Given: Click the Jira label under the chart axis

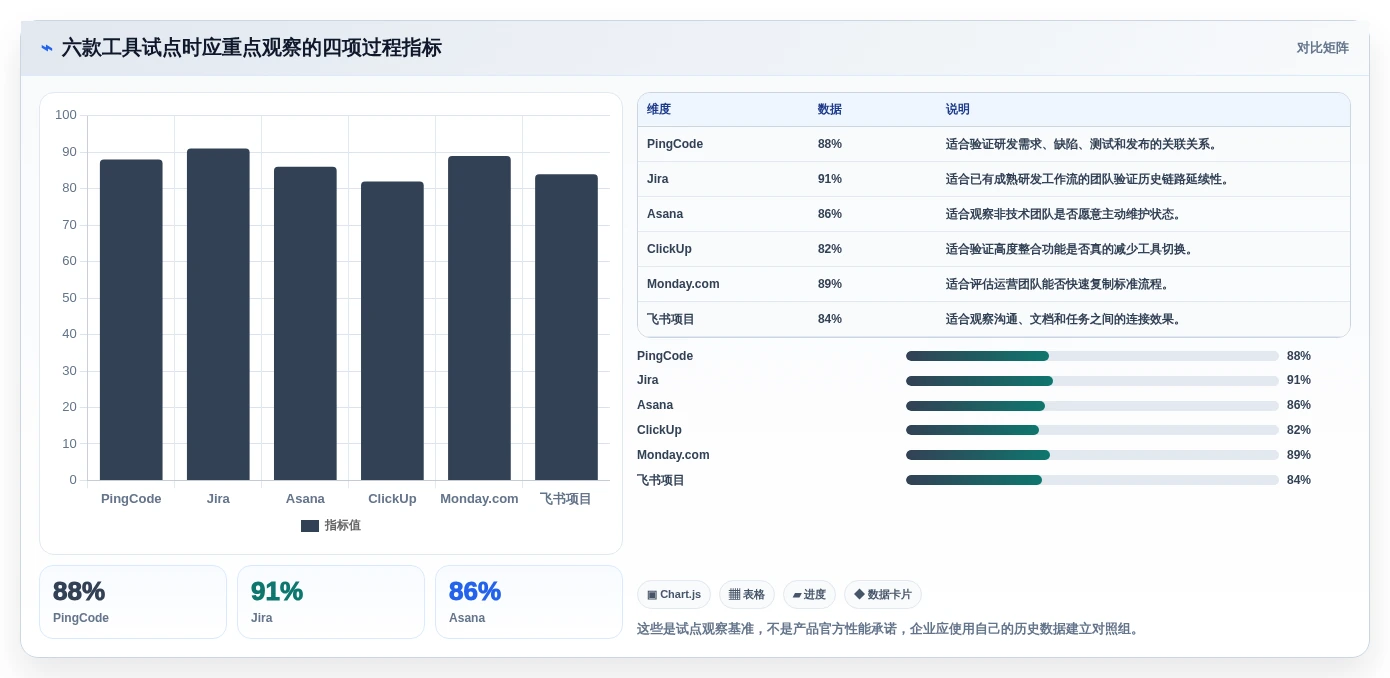Looking at the screenshot, I should (x=218, y=498).
